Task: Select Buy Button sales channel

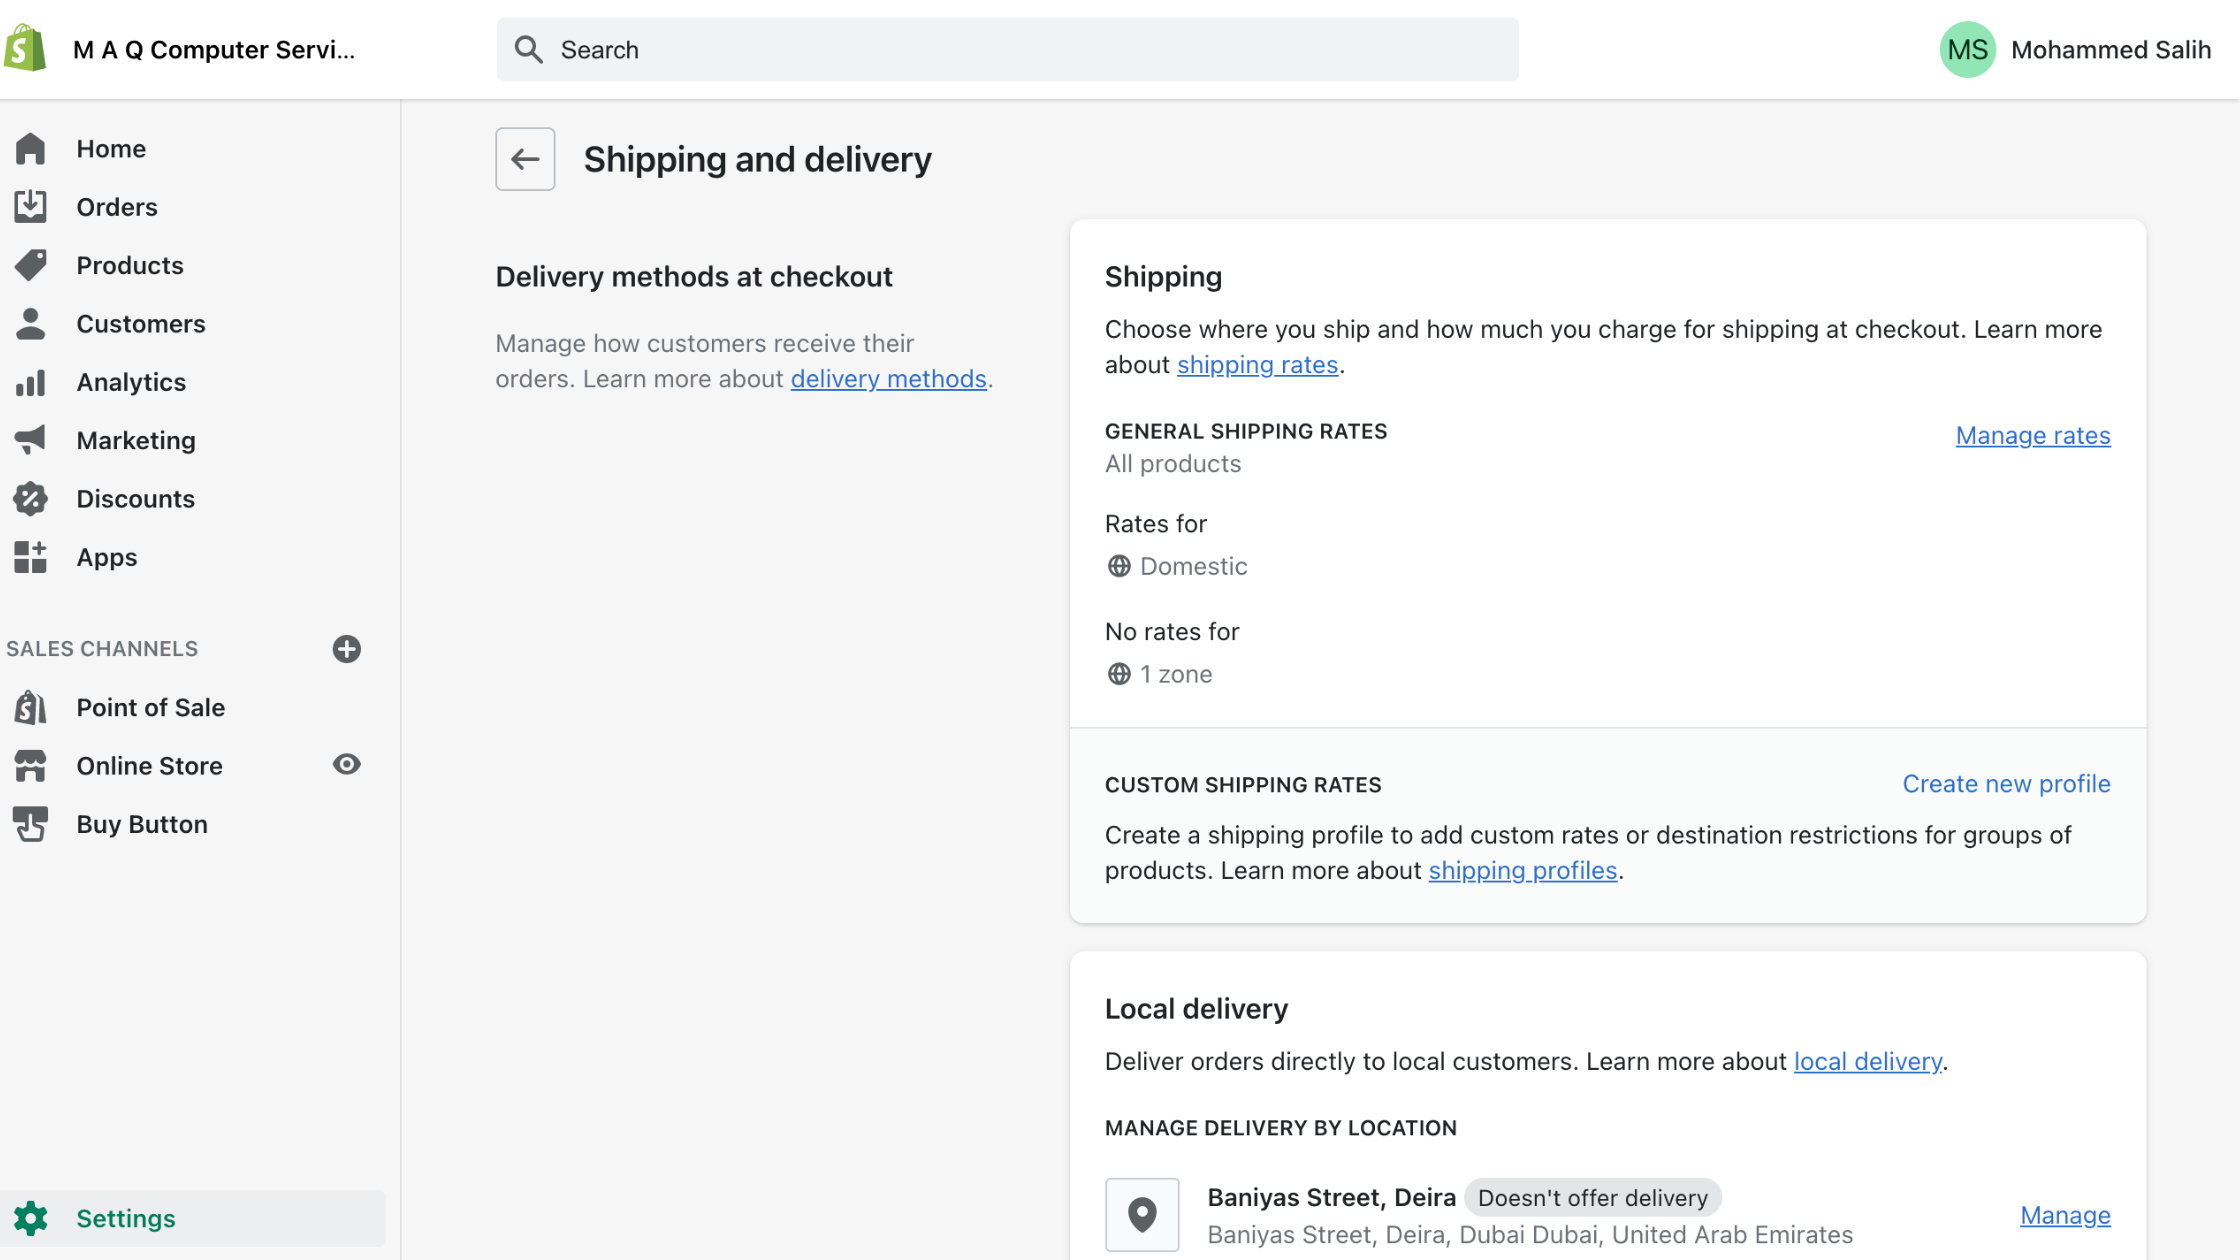Action: 141,823
